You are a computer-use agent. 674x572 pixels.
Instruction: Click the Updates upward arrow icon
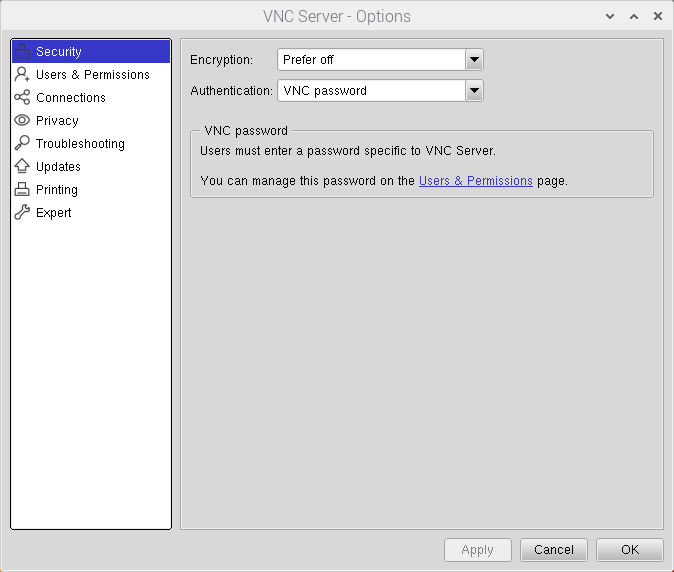22,166
